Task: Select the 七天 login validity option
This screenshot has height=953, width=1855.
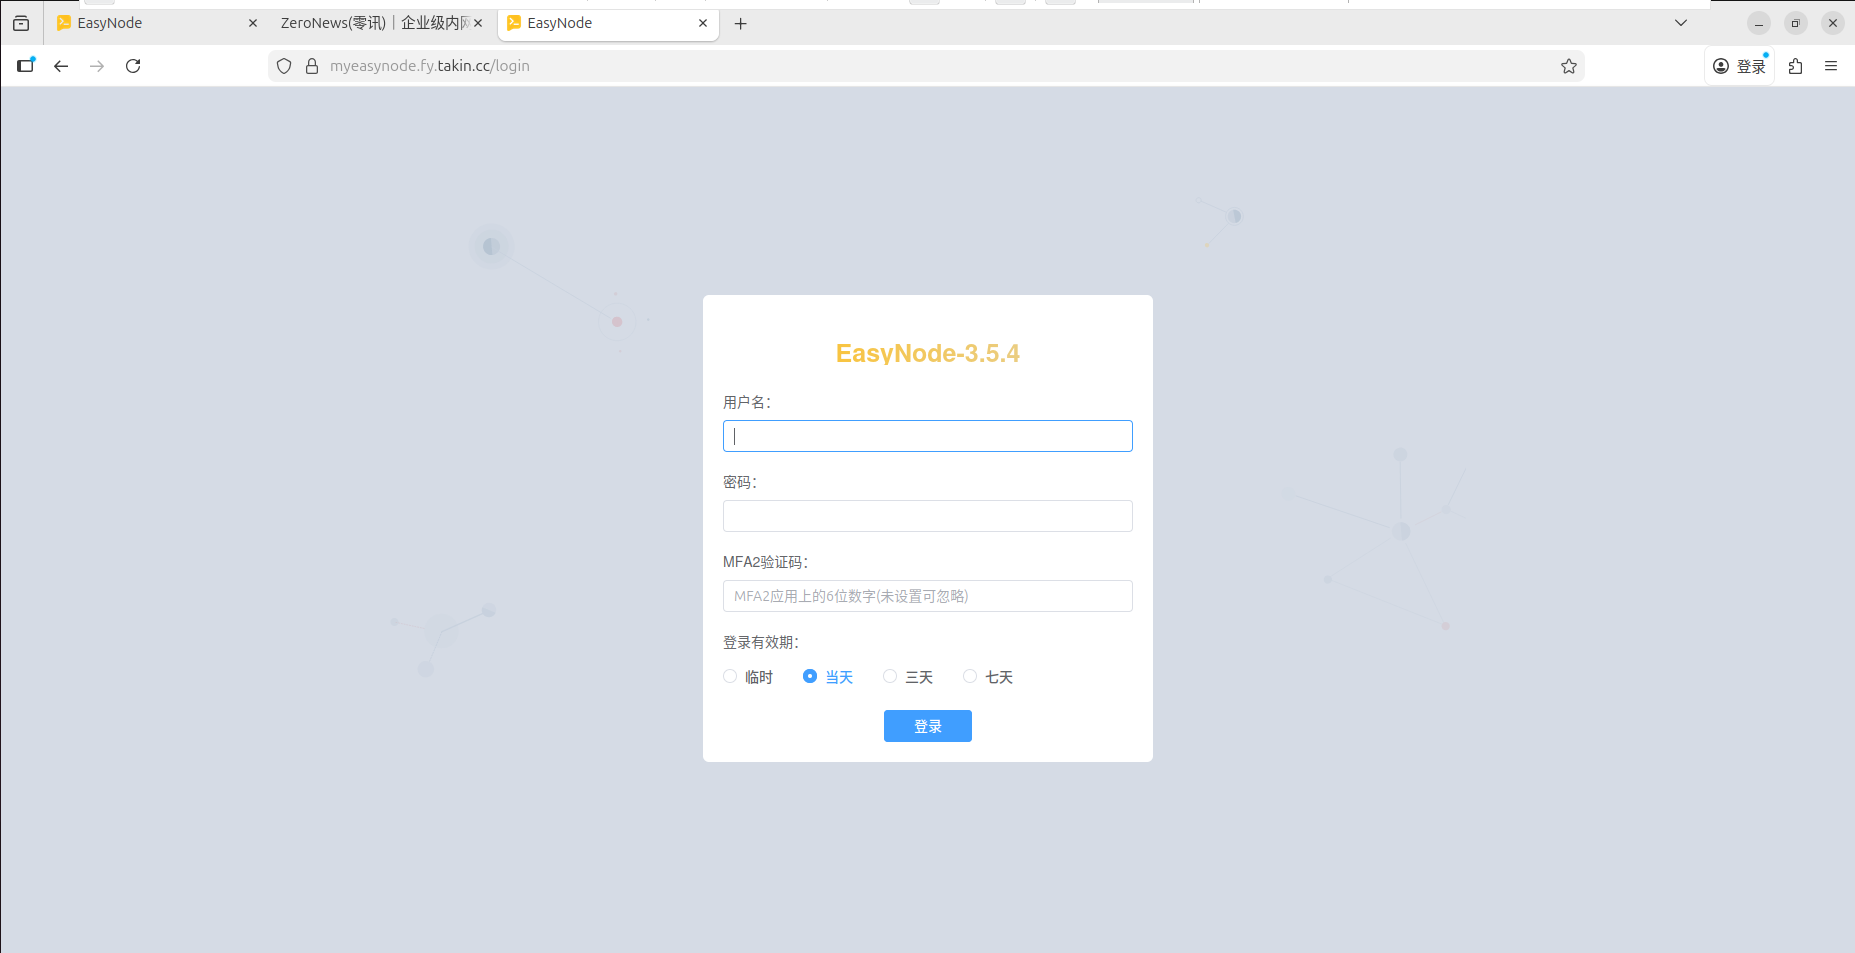Action: point(970,677)
